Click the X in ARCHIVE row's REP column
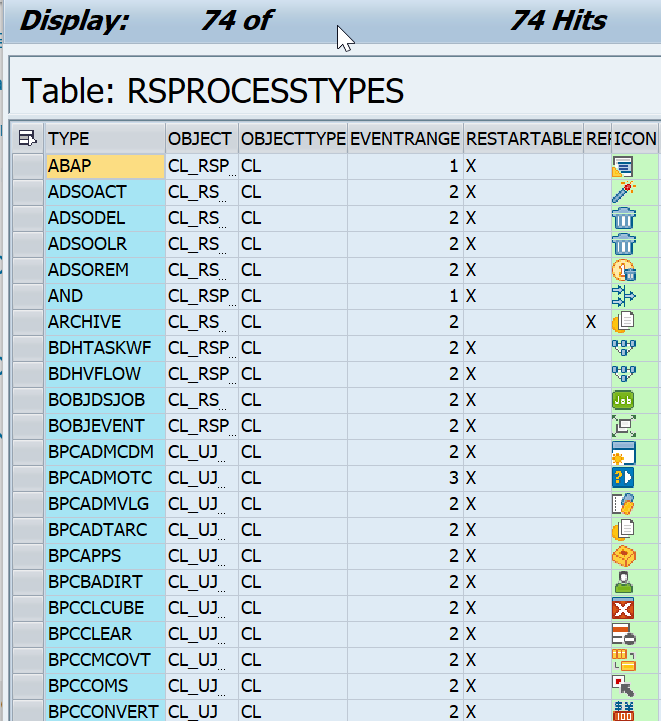Screen dimensions: 661x721 [591, 322]
